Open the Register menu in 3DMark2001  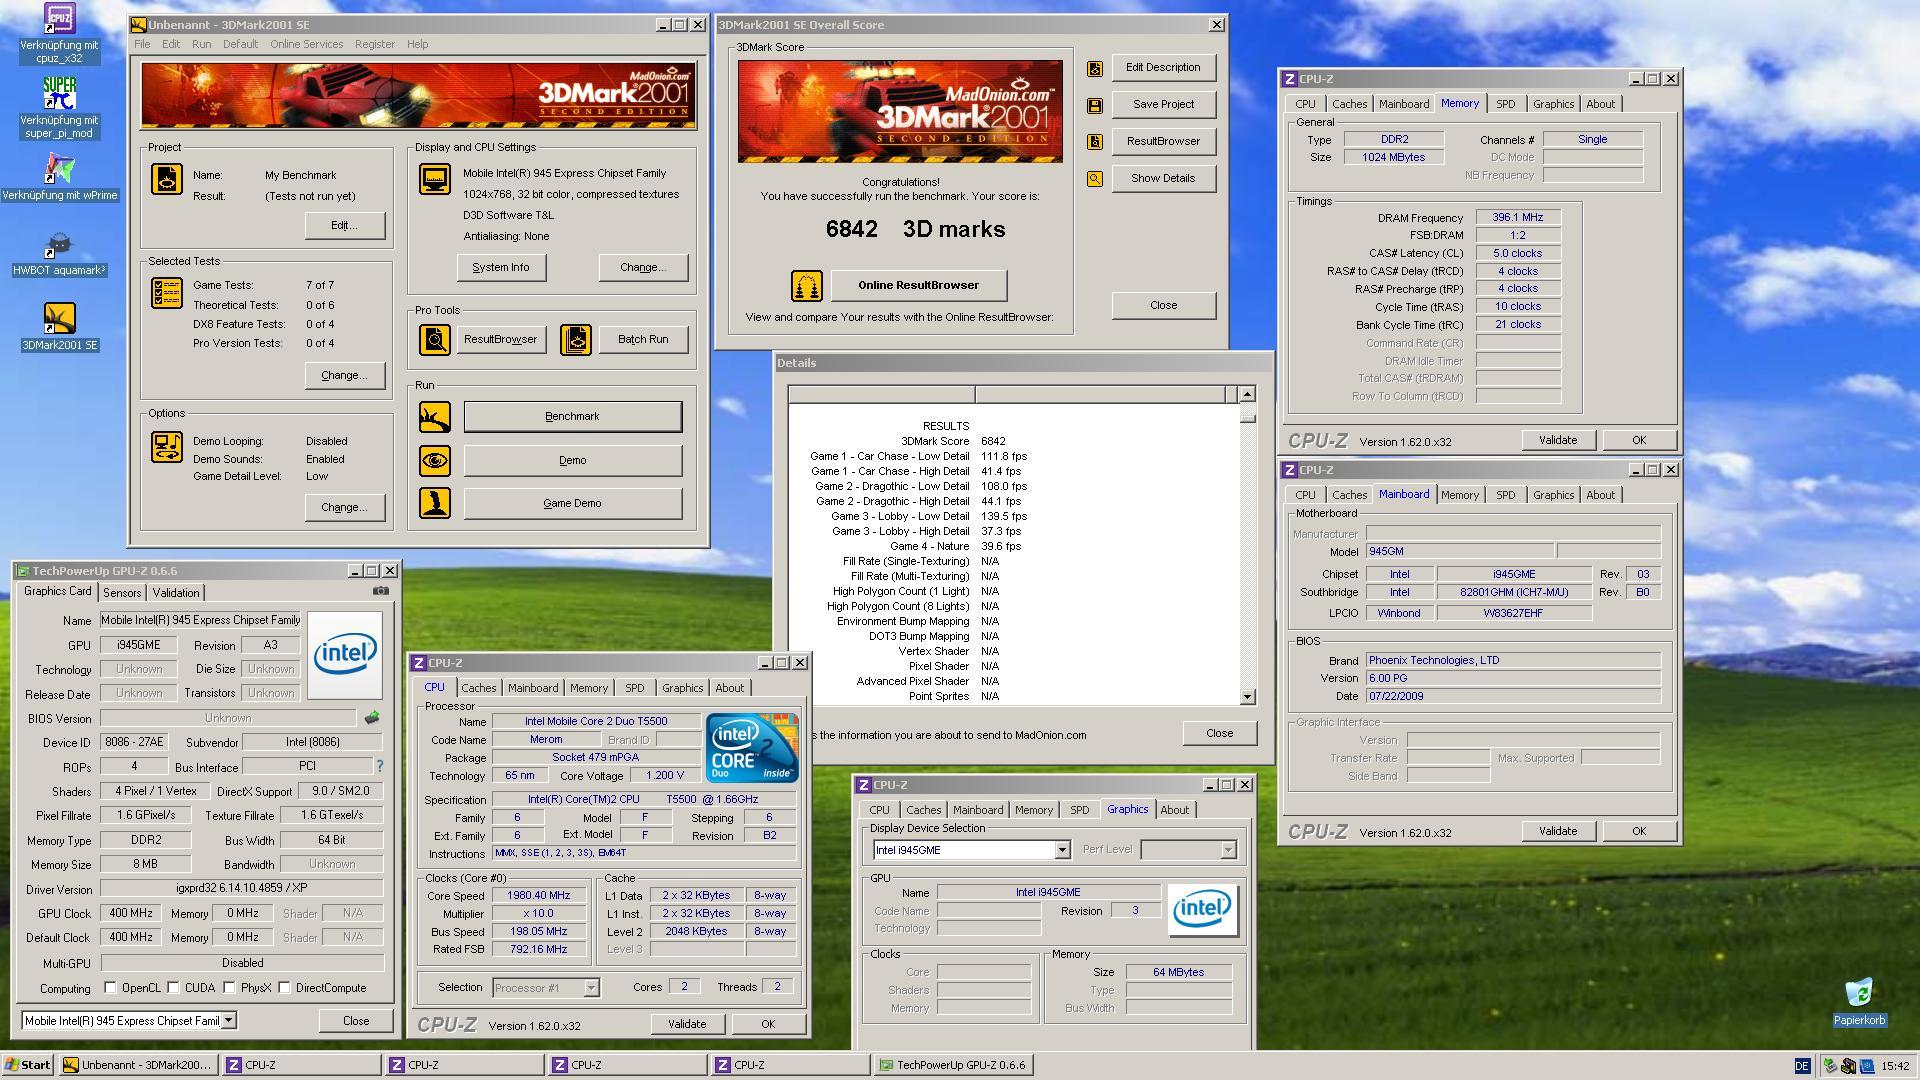coord(374,45)
